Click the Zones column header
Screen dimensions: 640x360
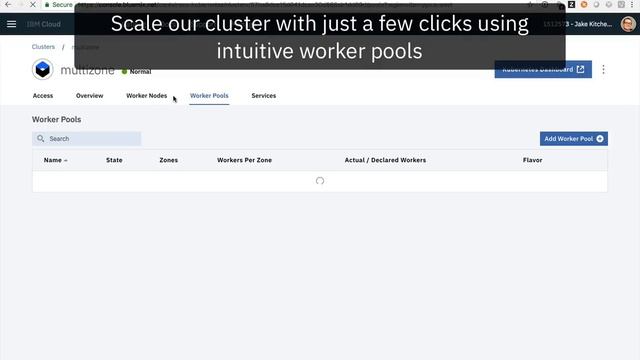[x=169, y=160]
